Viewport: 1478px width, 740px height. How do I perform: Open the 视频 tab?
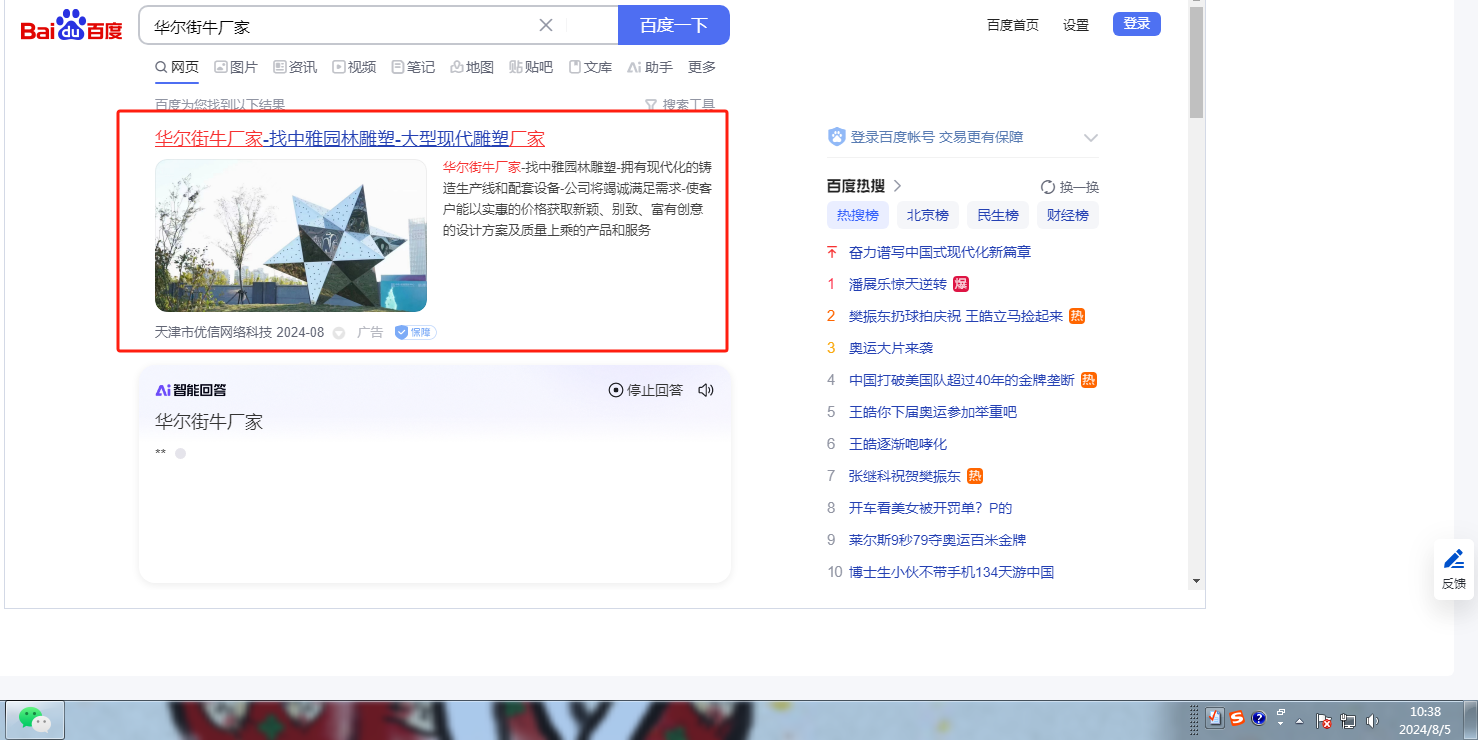coord(354,67)
